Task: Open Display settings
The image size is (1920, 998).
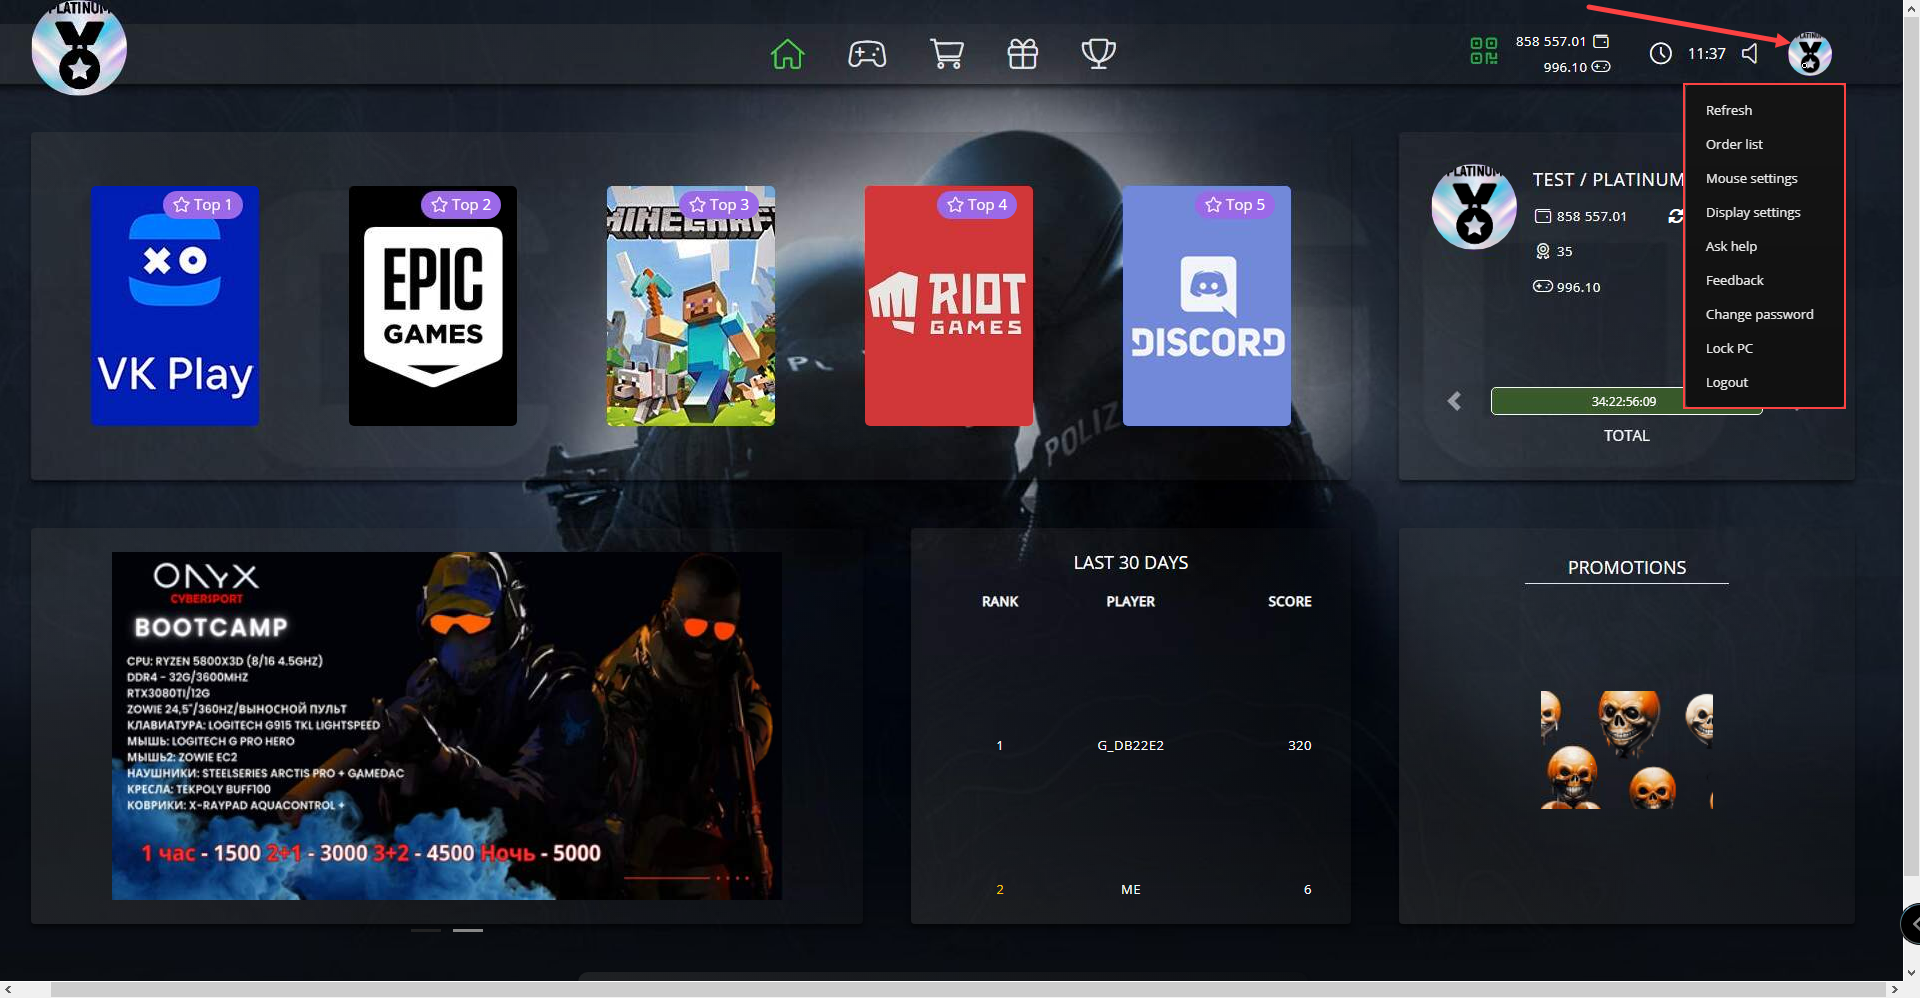Action: [x=1753, y=212]
